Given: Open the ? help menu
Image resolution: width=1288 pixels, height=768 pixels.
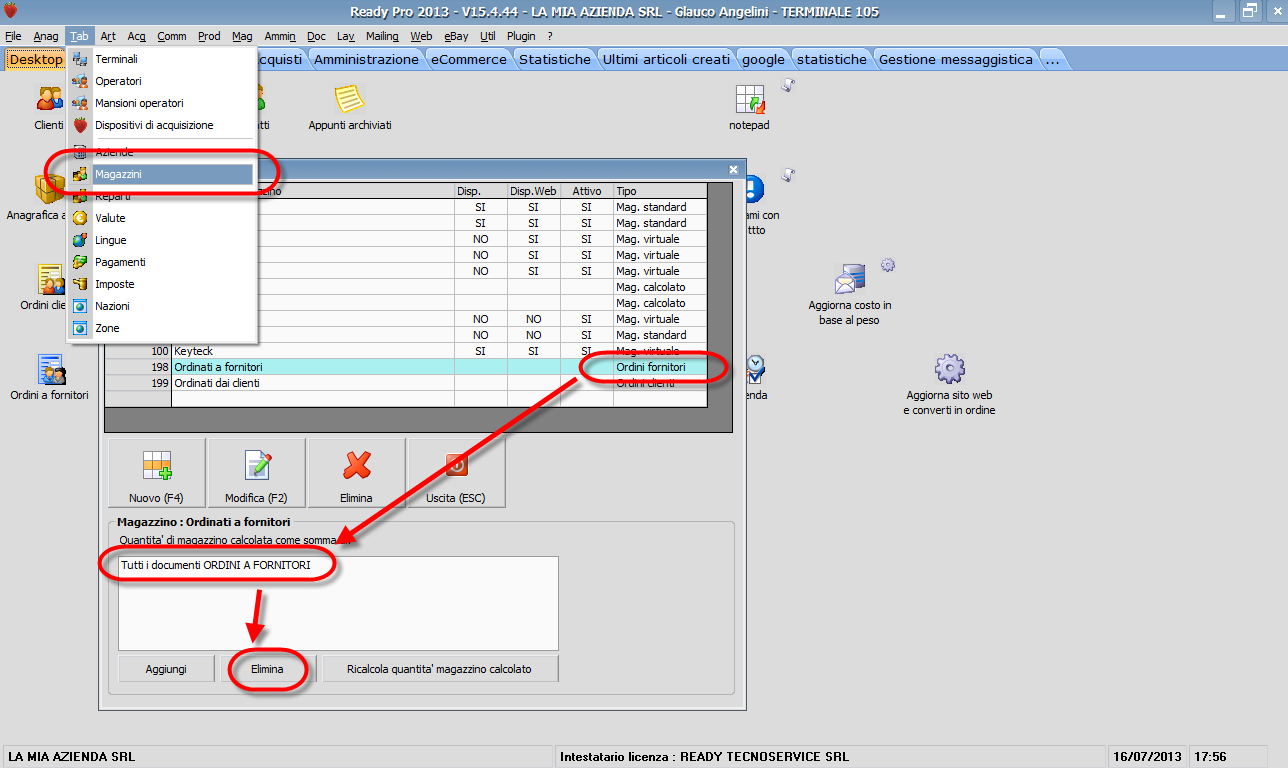Looking at the screenshot, I should (x=550, y=36).
